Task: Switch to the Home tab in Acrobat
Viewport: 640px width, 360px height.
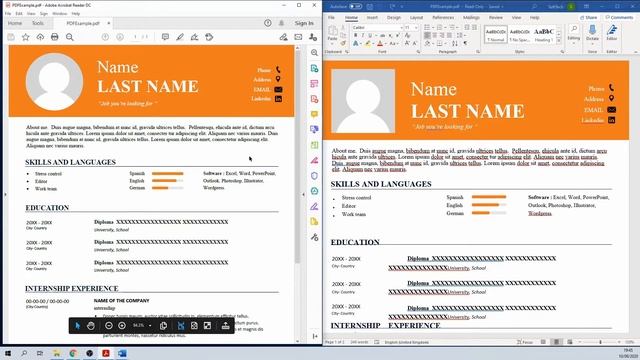Action: [15, 23]
